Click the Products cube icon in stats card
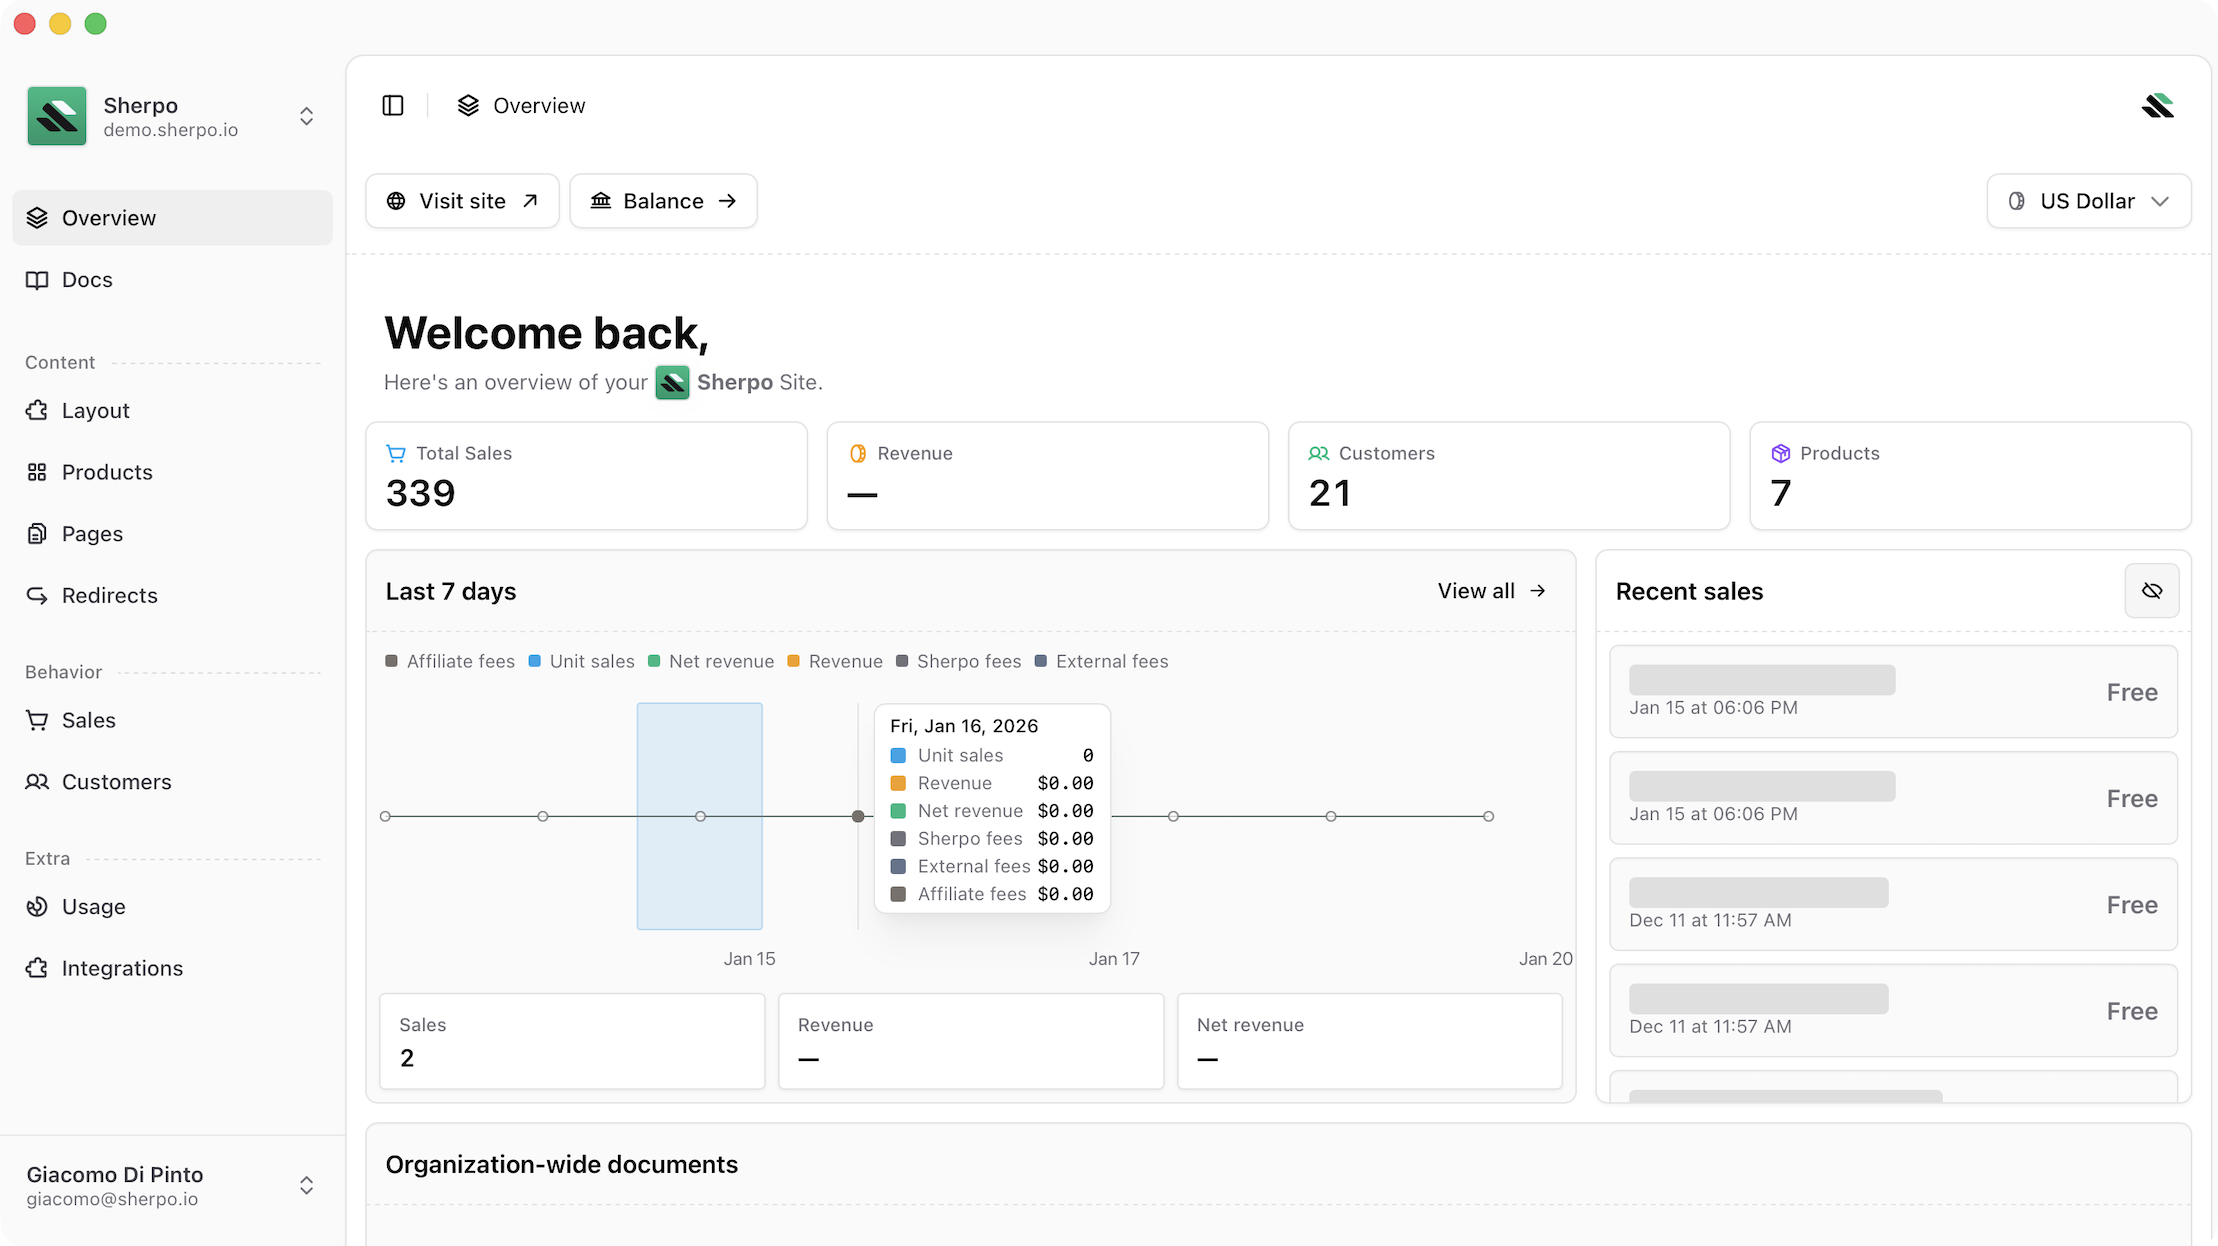The width and height of the screenshot is (2218, 1246). tap(1780, 454)
